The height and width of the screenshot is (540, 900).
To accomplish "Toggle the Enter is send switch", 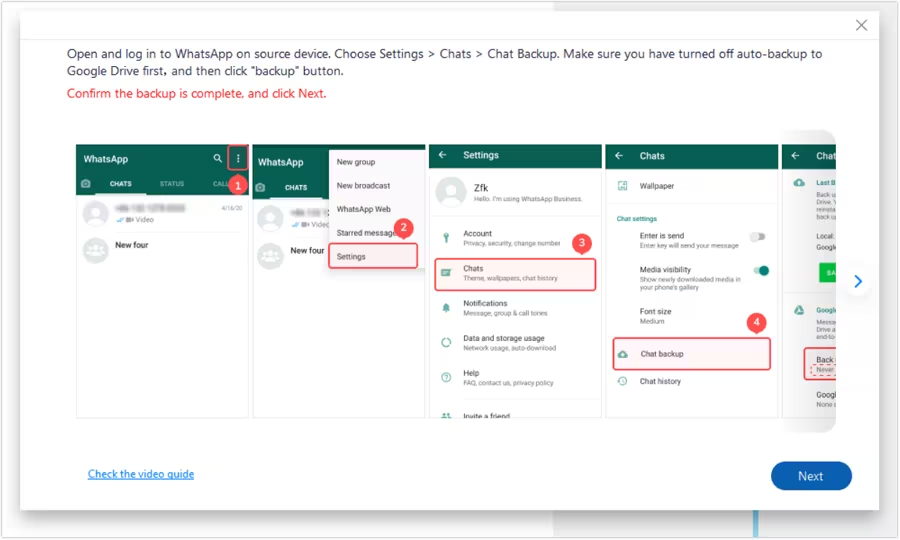I will (x=758, y=237).
